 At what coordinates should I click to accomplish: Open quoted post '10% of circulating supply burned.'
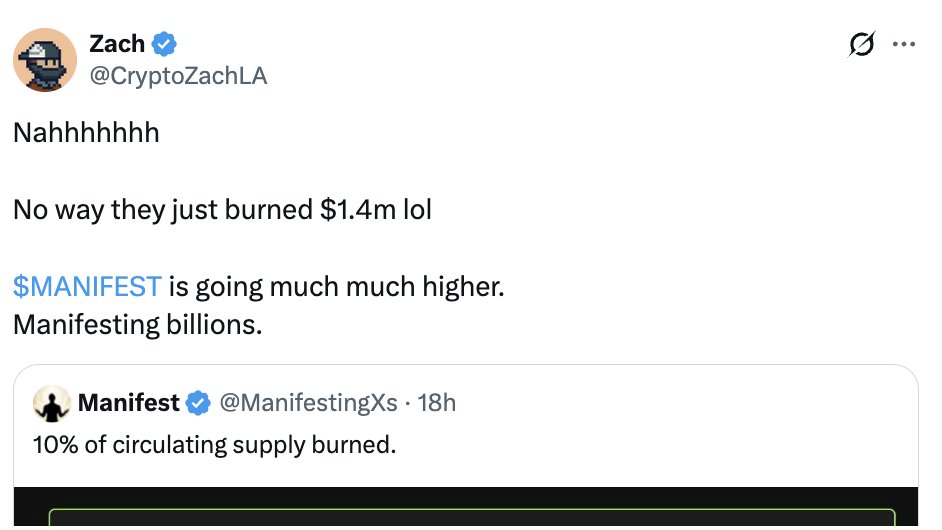tap(214, 445)
